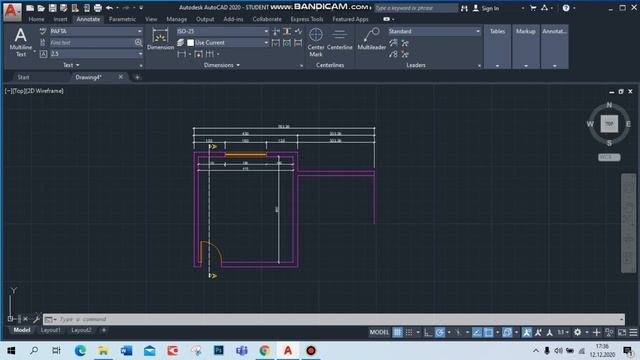This screenshot has width=640, height=360.
Task: Open the Use Current dimension layer dropdown
Action: pos(228,42)
